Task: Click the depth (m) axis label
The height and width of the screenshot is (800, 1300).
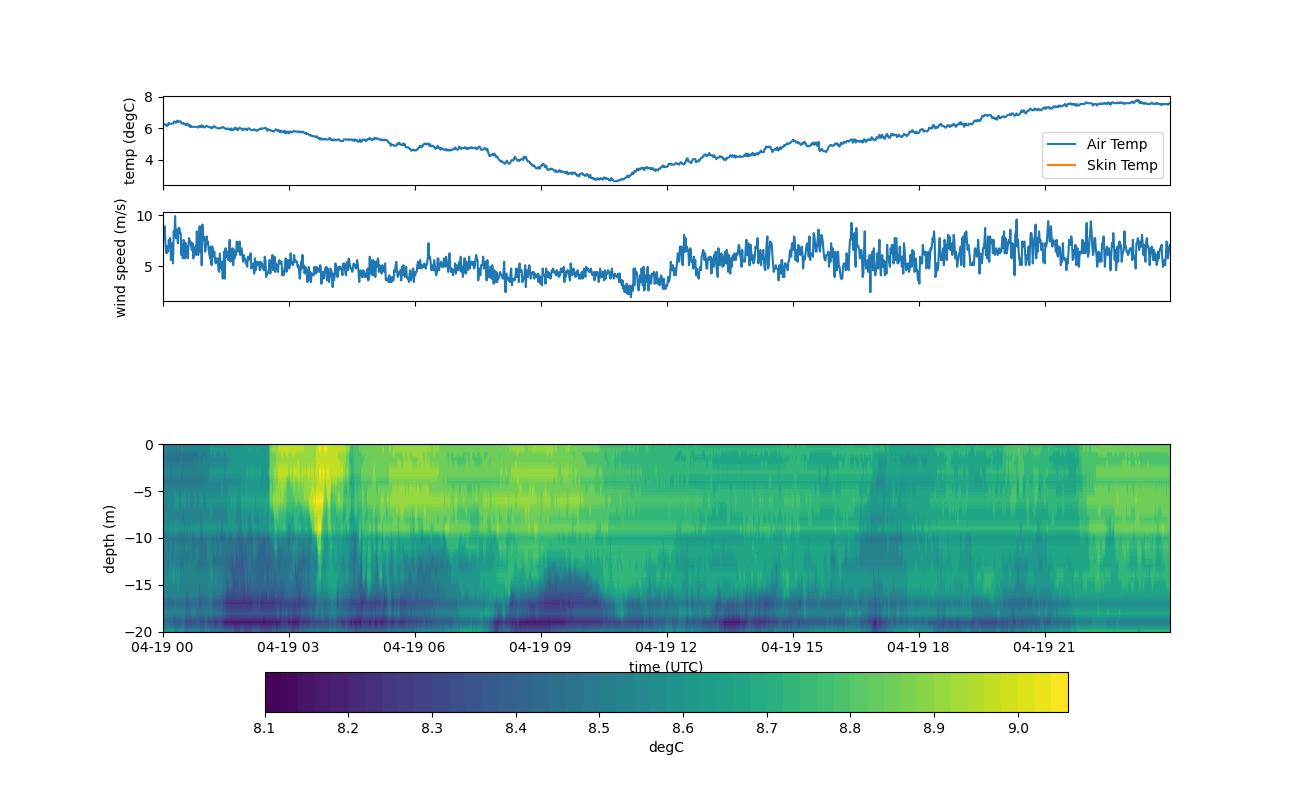Action: (110, 538)
